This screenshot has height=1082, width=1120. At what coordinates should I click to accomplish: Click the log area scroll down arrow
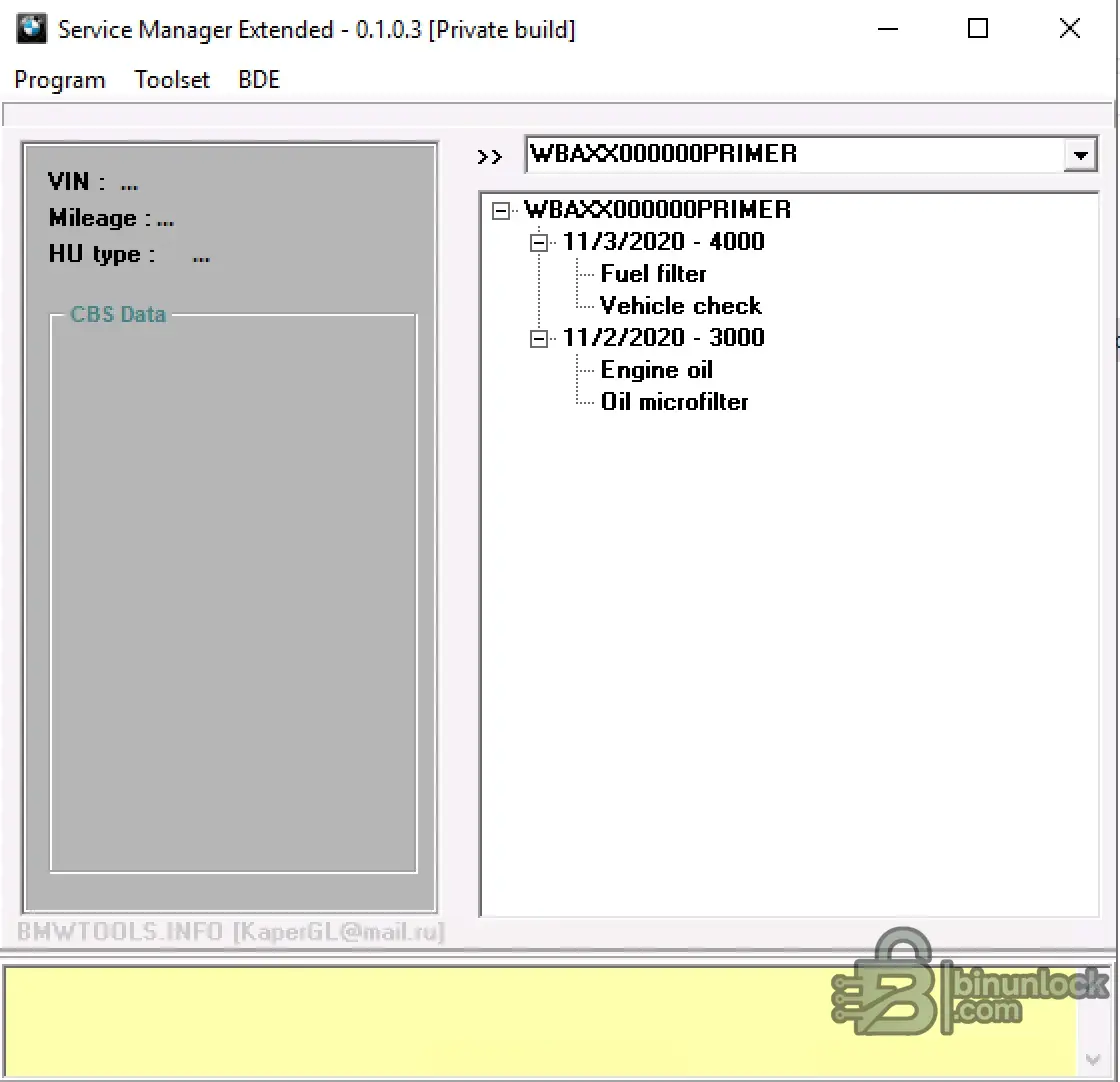[x=1093, y=1060]
